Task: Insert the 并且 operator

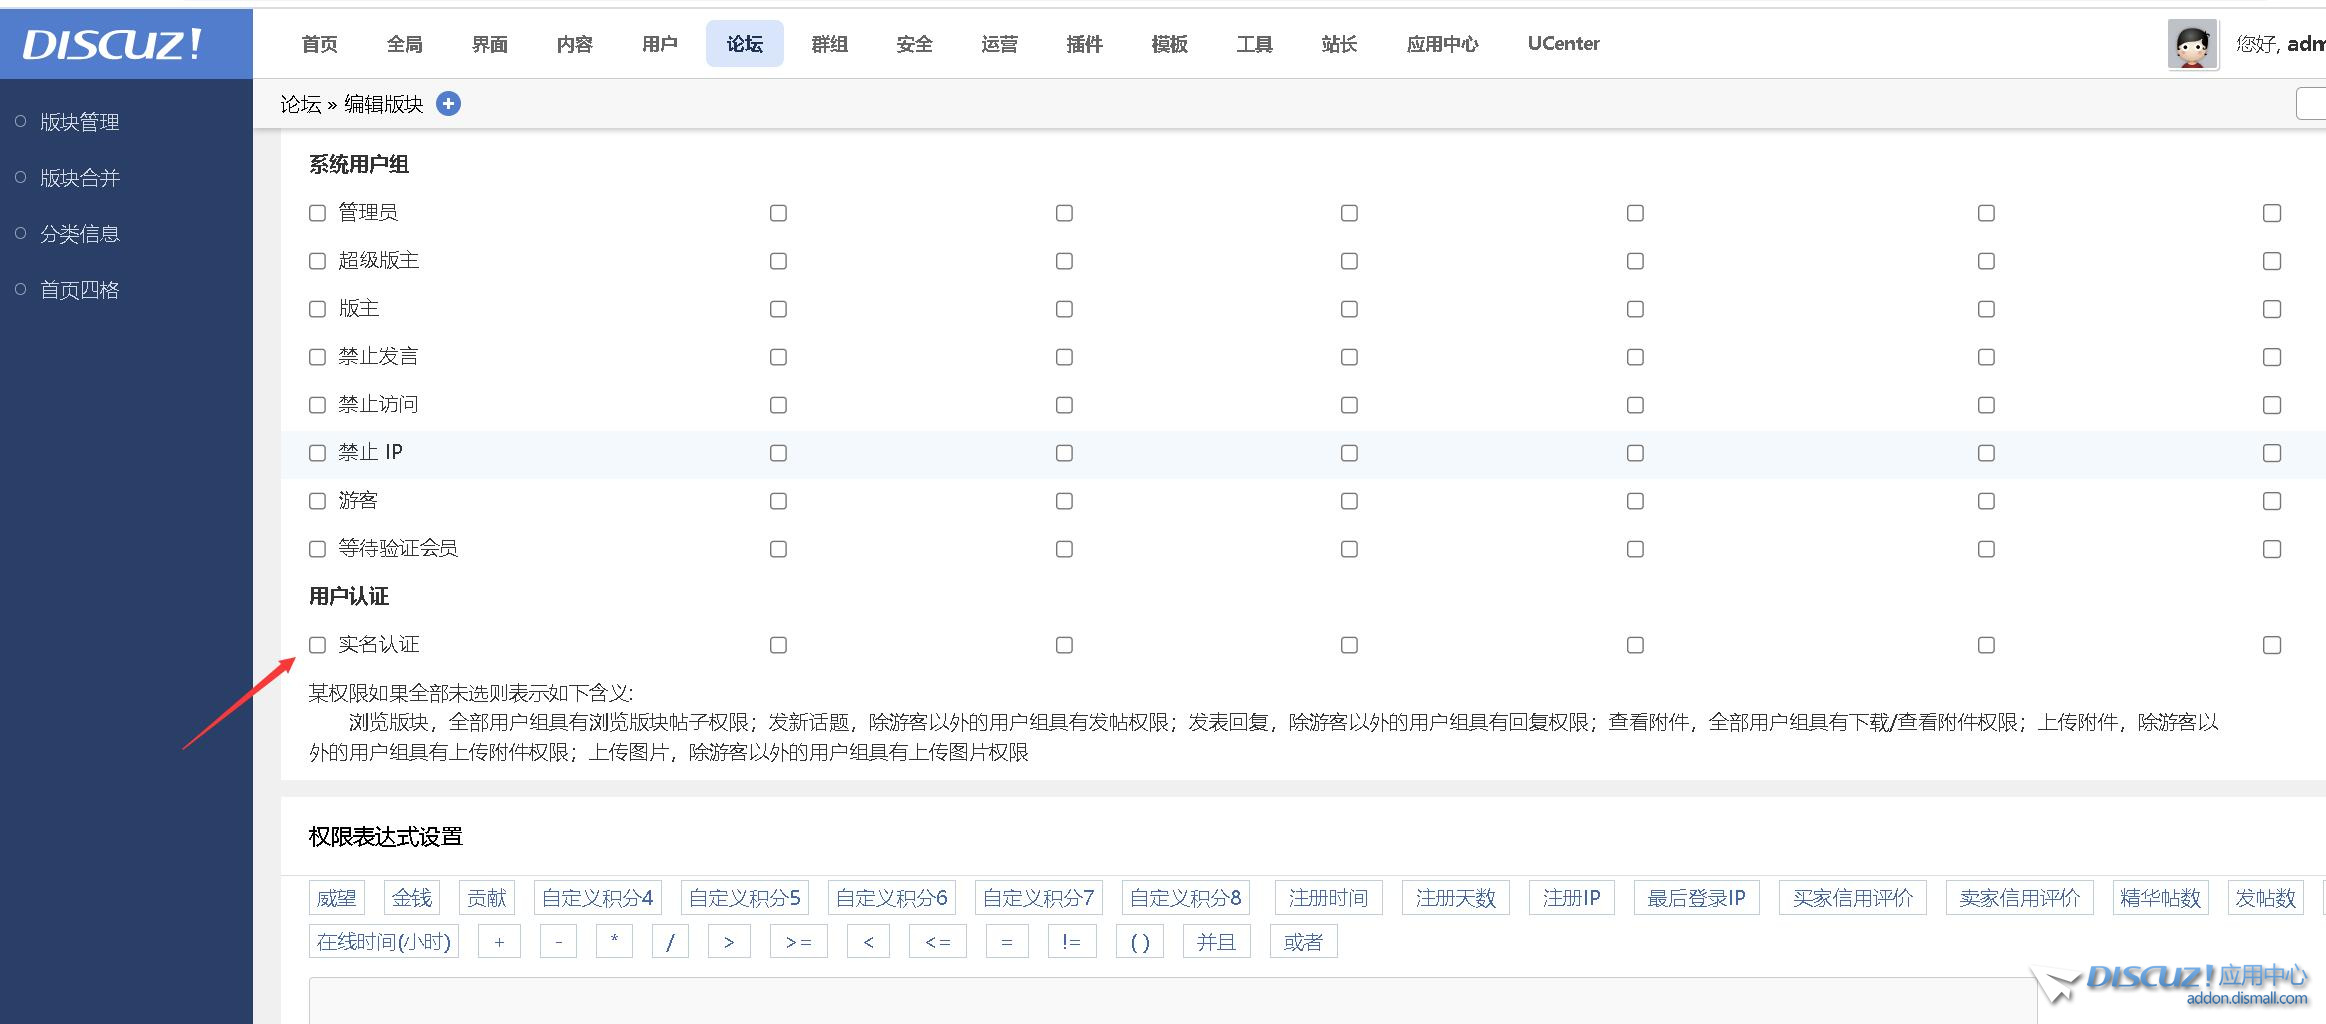Action: pos(1217,942)
